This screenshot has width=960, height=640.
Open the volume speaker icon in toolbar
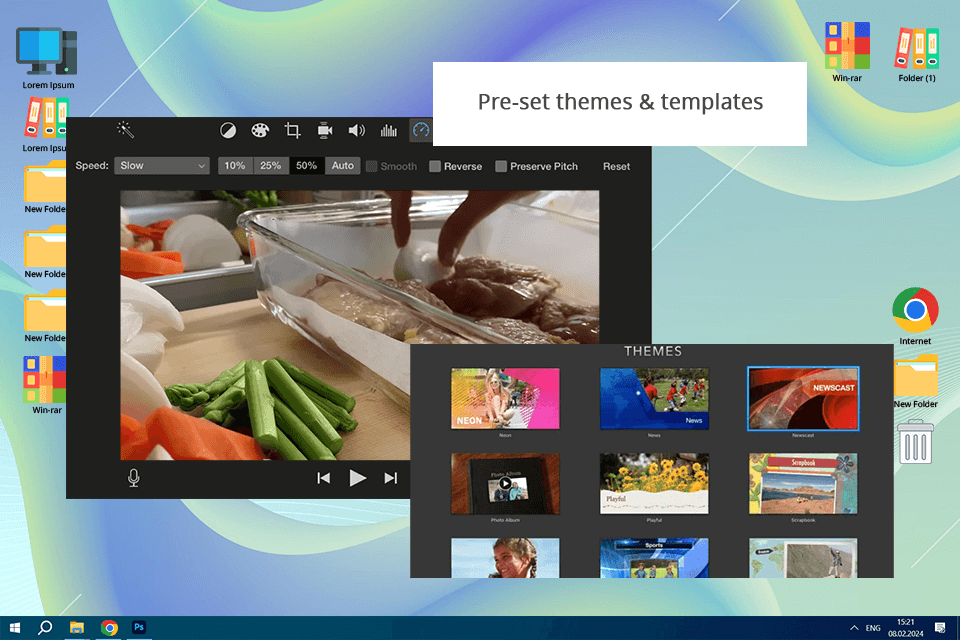pyautogui.click(x=356, y=130)
